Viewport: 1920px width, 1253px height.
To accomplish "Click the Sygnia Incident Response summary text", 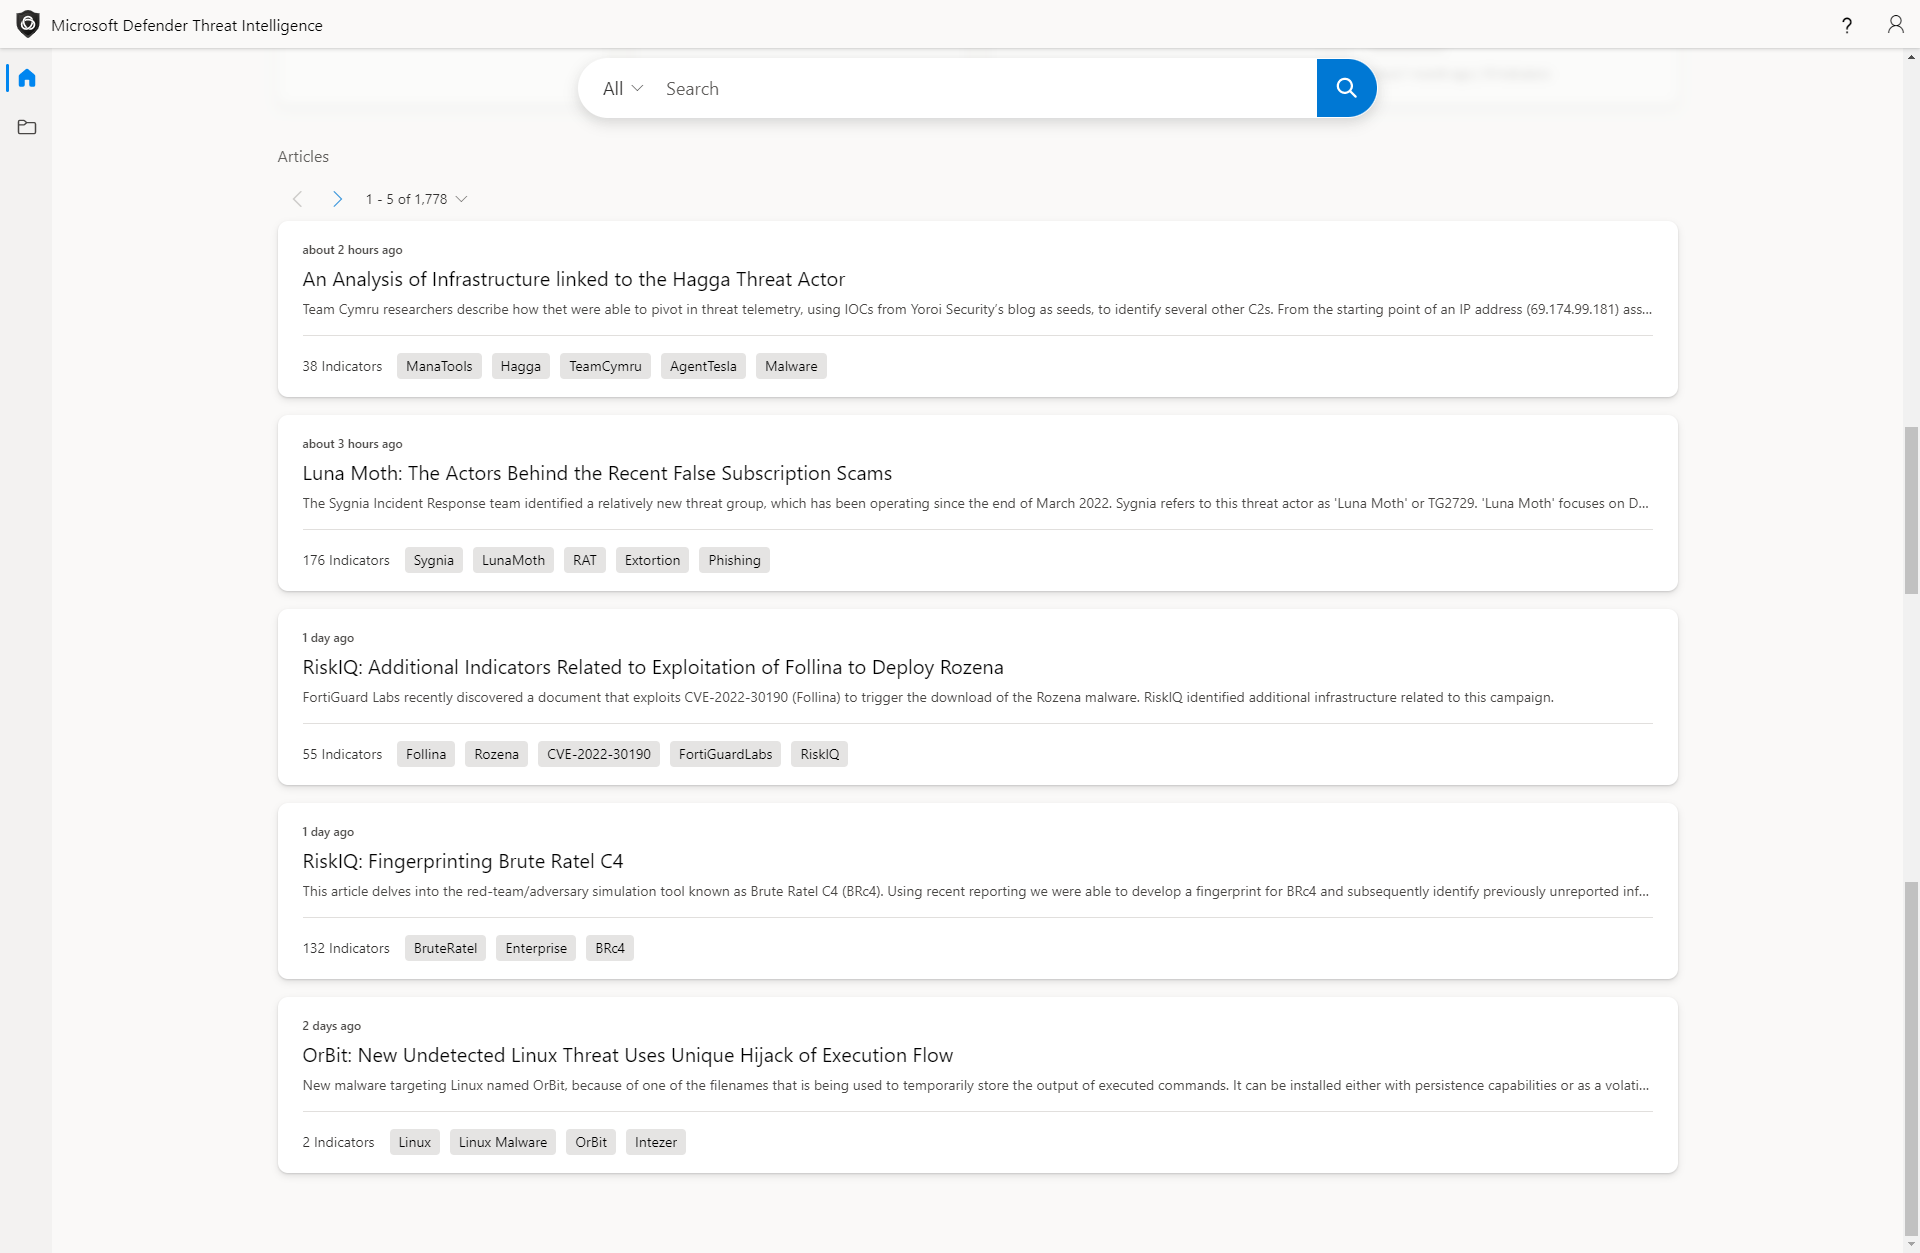I will [x=975, y=503].
